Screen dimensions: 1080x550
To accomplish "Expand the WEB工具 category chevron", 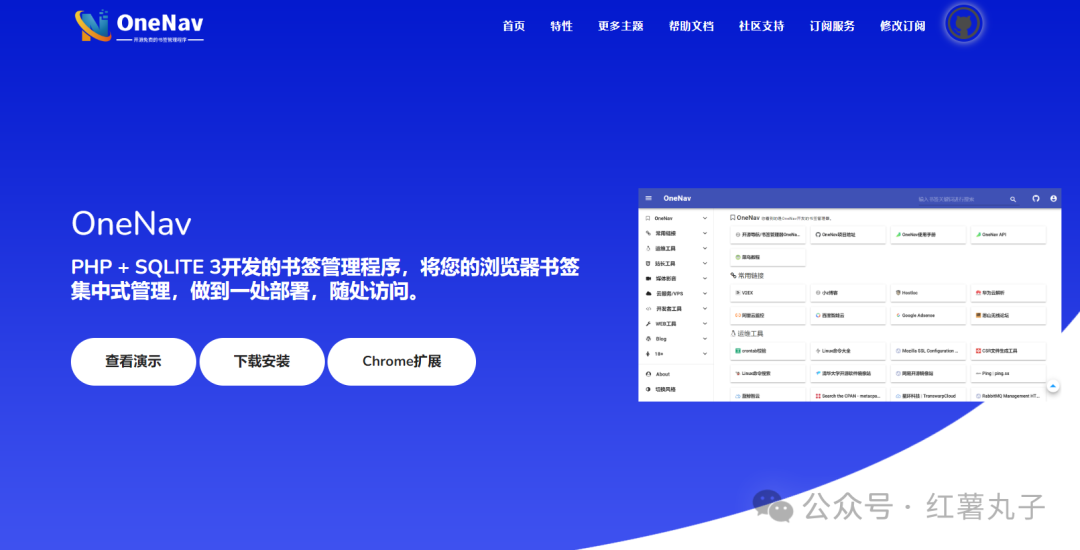I will coord(705,324).
